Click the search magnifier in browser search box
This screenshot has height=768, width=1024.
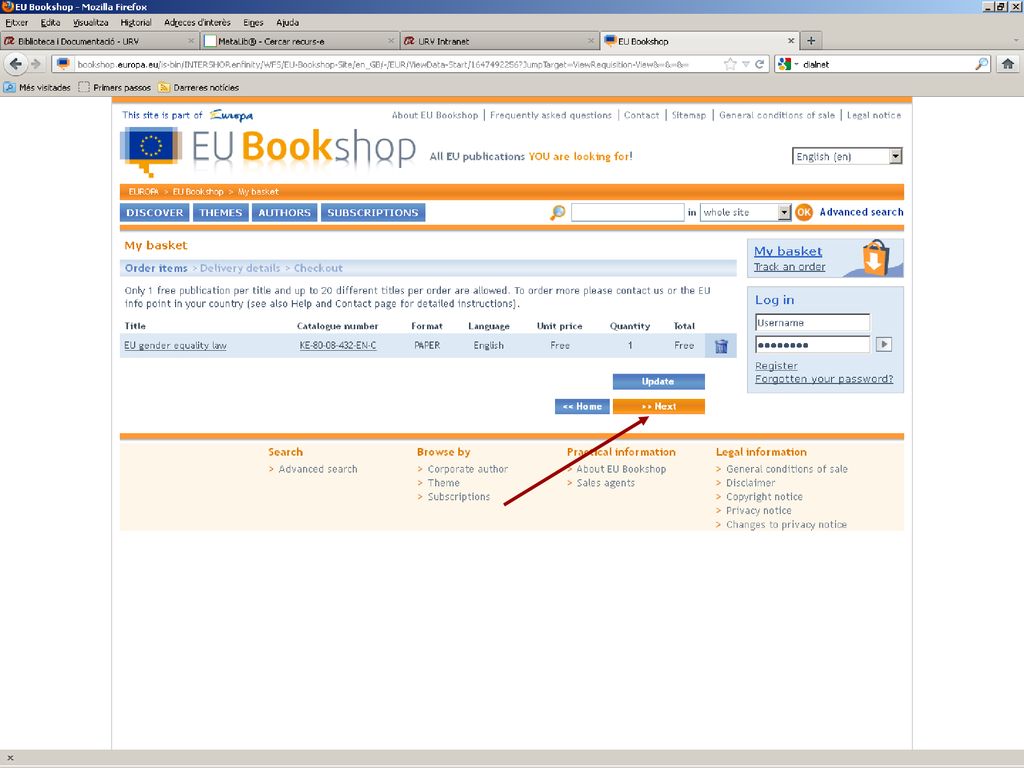coord(982,64)
